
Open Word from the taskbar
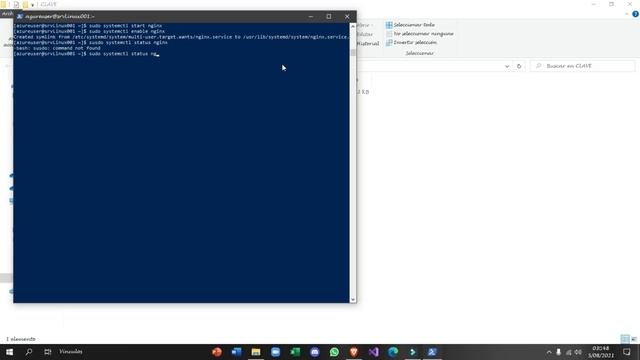[x=236, y=352]
